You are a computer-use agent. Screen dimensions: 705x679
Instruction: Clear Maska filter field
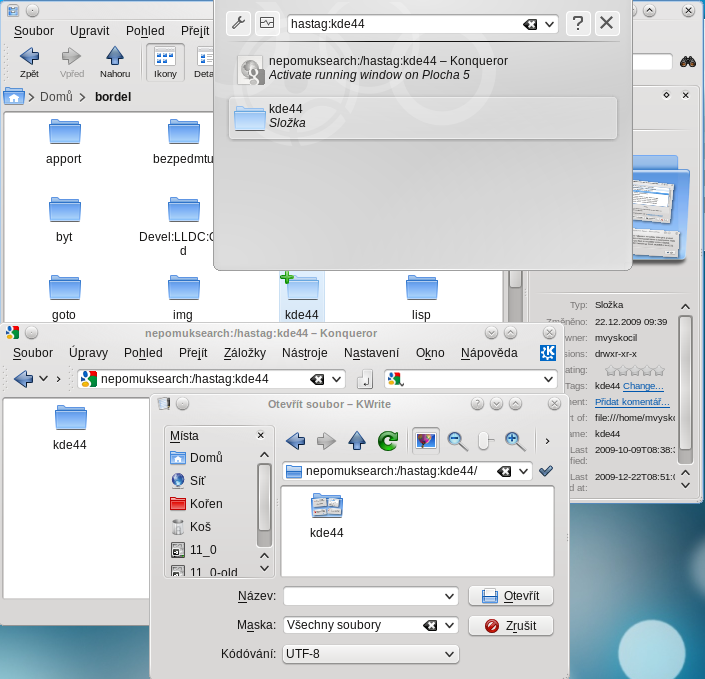pos(430,625)
